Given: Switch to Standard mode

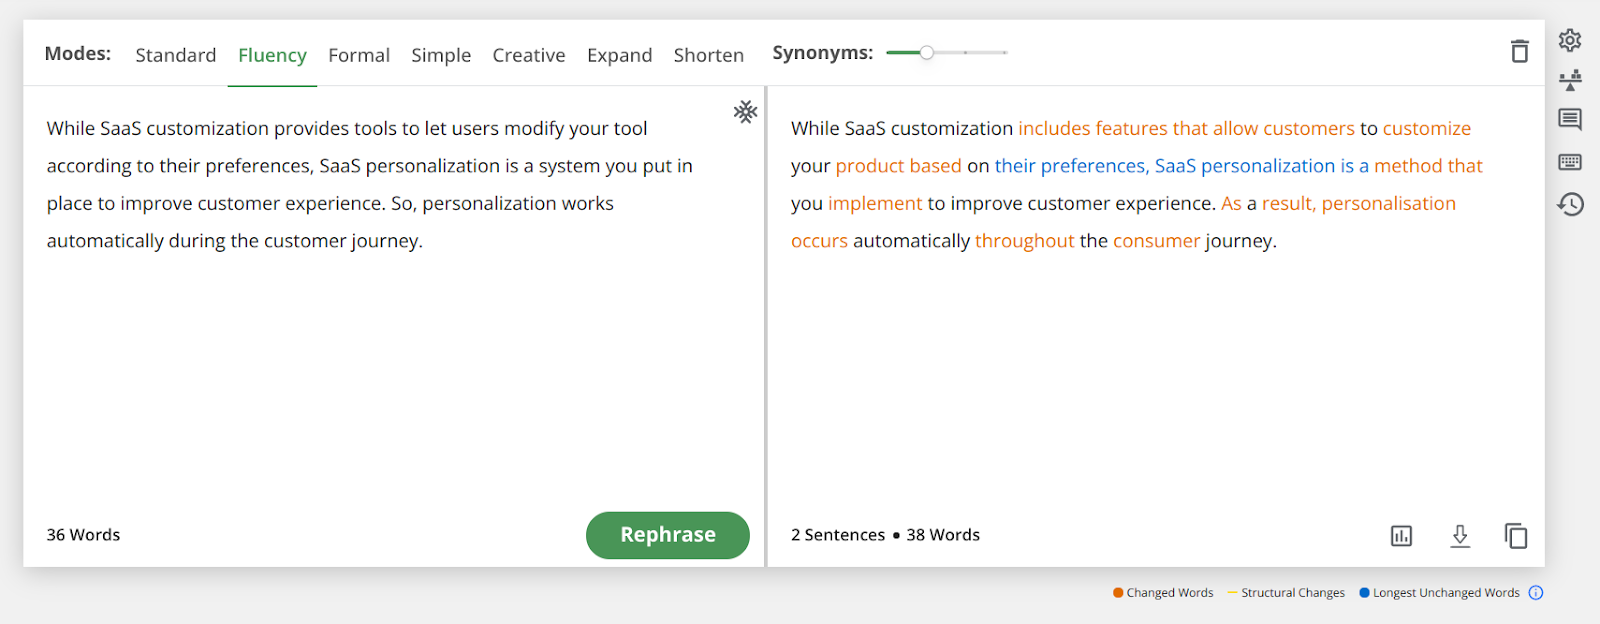Looking at the screenshot, I should click(x=176, y=55).
